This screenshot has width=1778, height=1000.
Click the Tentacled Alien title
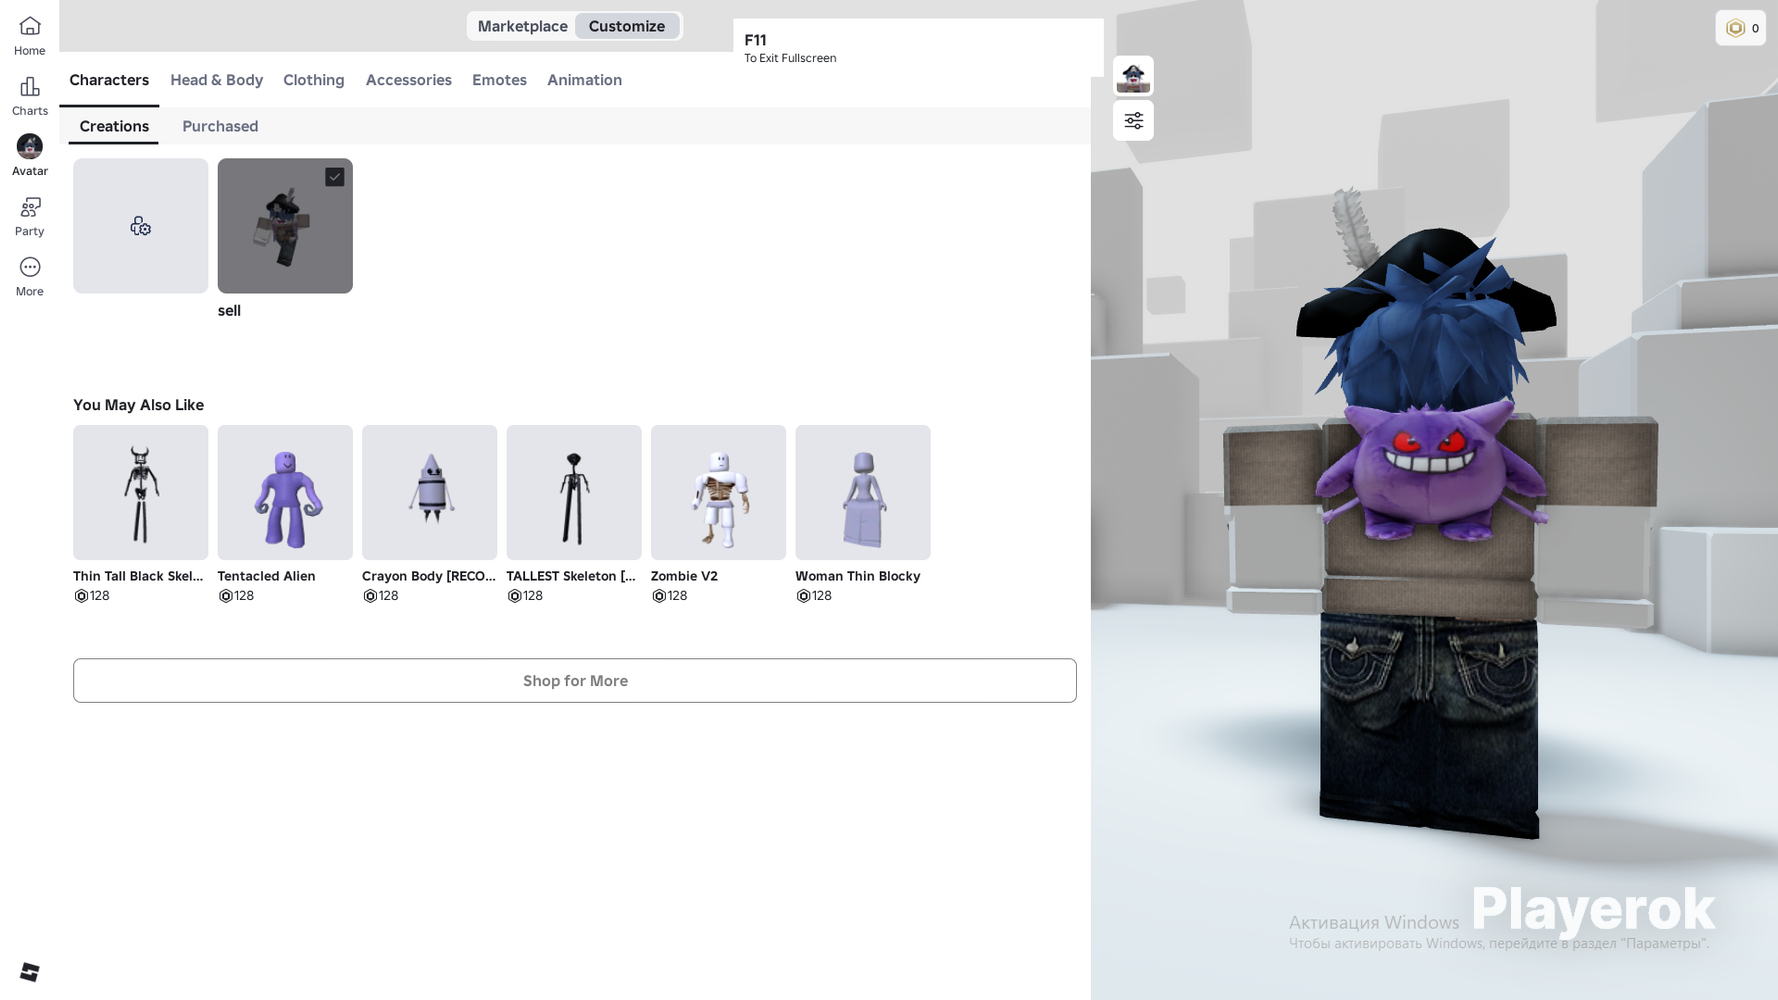pos(267,576)
